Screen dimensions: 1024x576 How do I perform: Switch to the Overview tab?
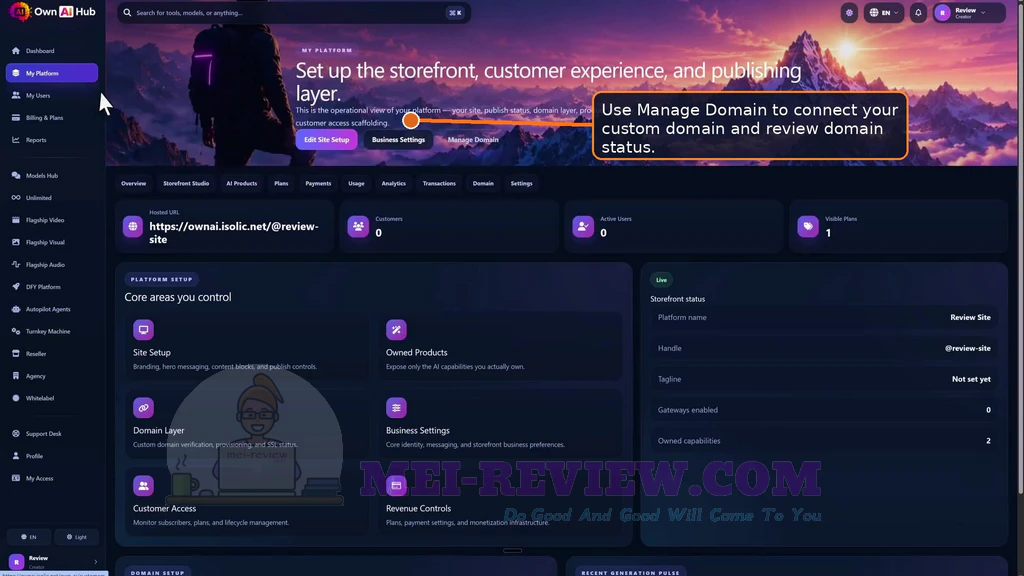tap(133, 184)
